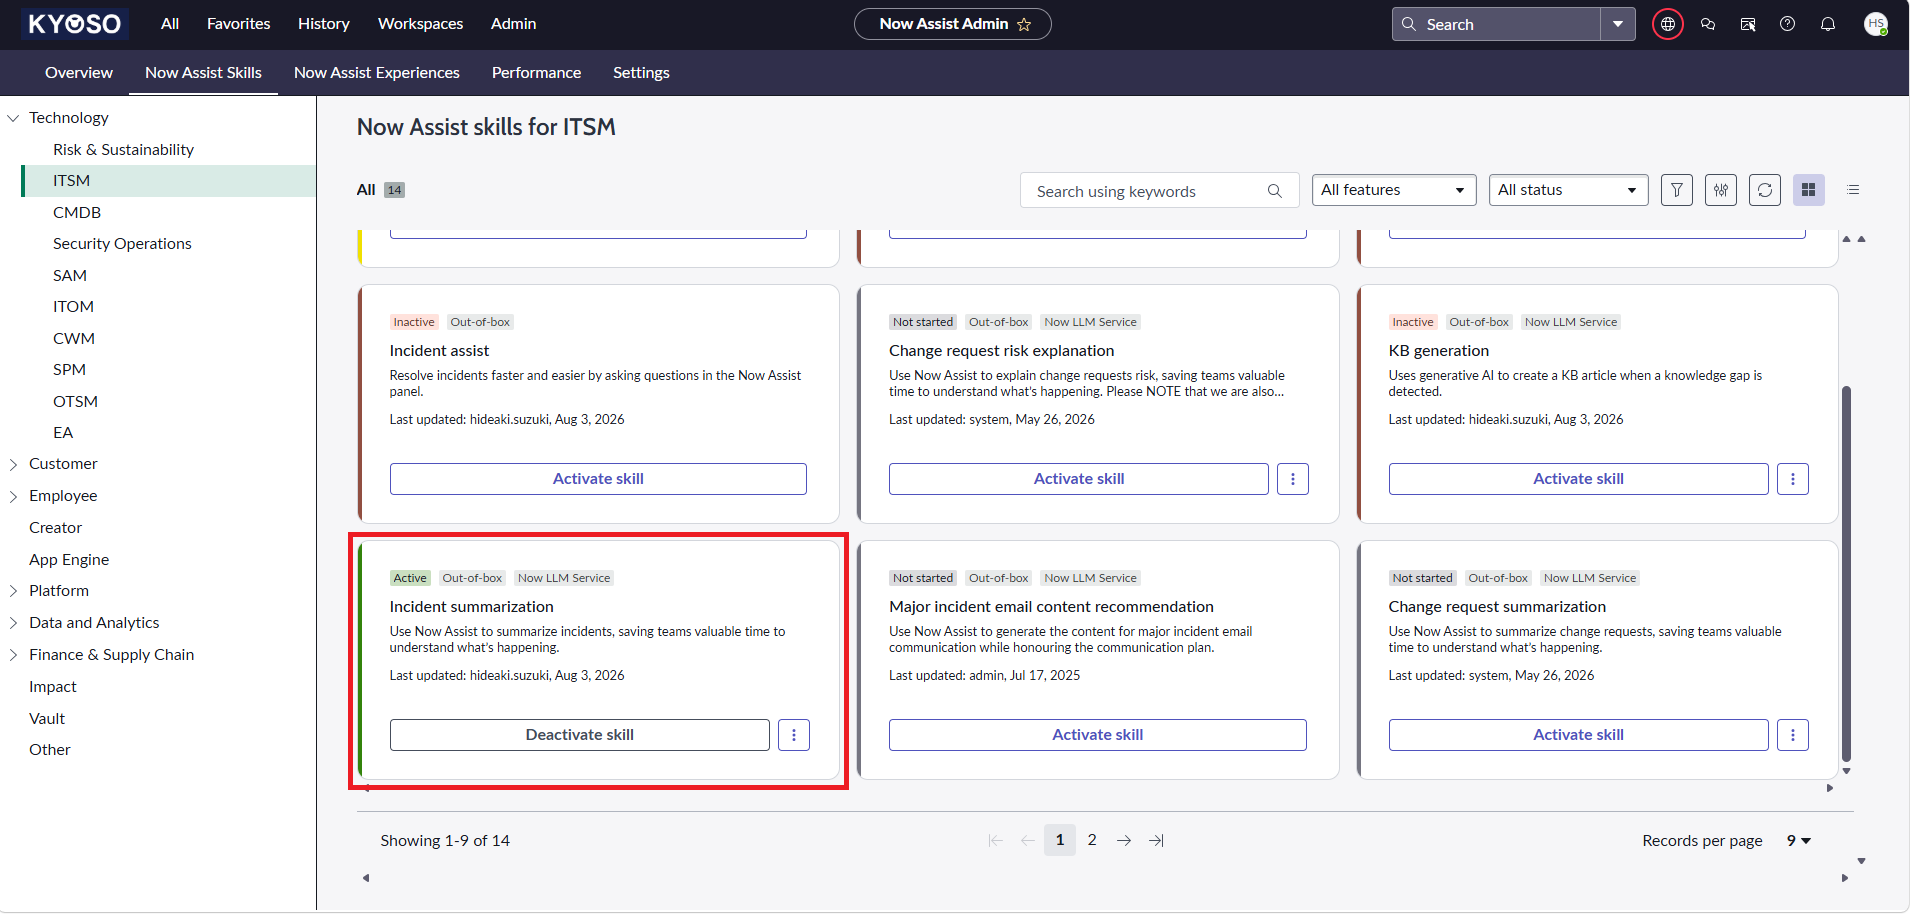Switch to the card grid view
Viewport: 1912px width, 915px height.
(x=1809, y=190)
